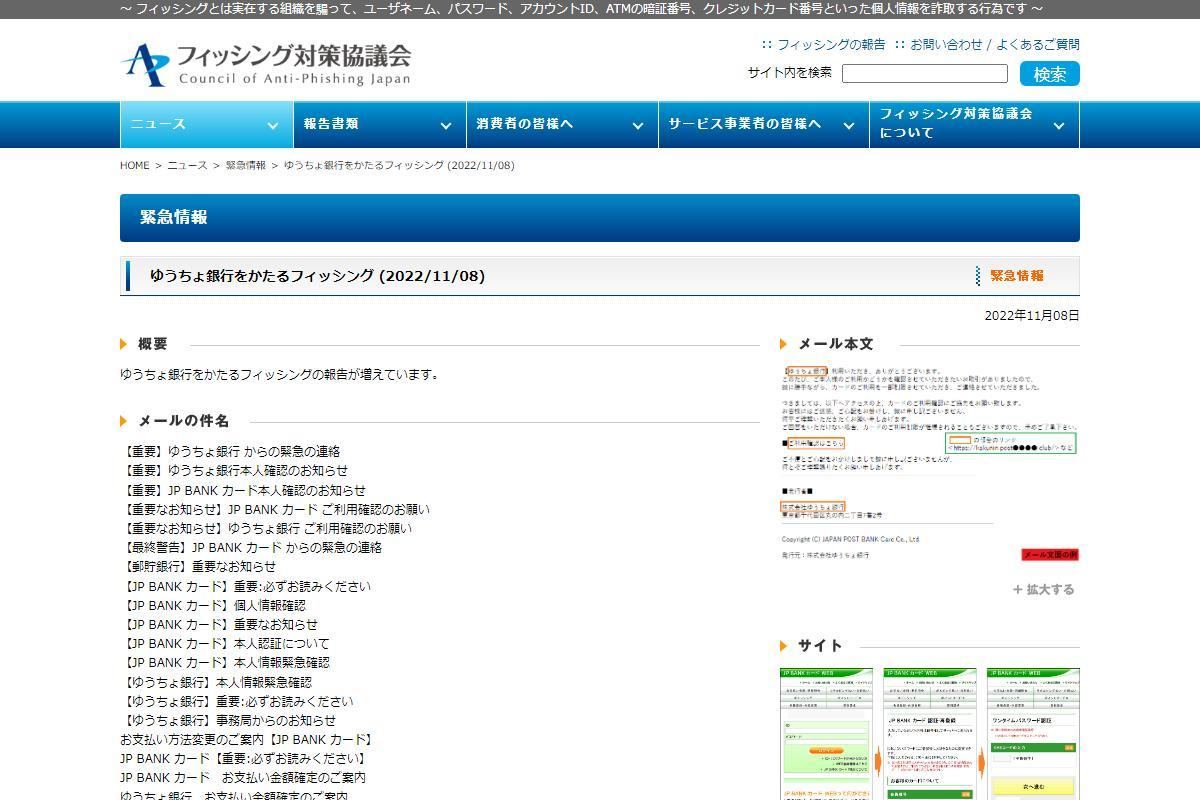Go to HOME in the breadcrumb

[134, 165]
